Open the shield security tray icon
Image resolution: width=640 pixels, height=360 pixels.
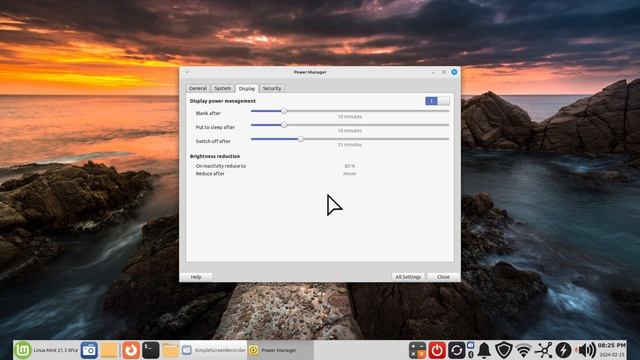coord(504,350)
